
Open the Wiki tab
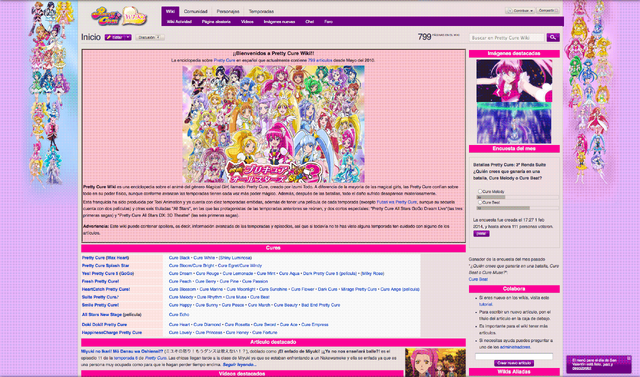pos(170,11)
